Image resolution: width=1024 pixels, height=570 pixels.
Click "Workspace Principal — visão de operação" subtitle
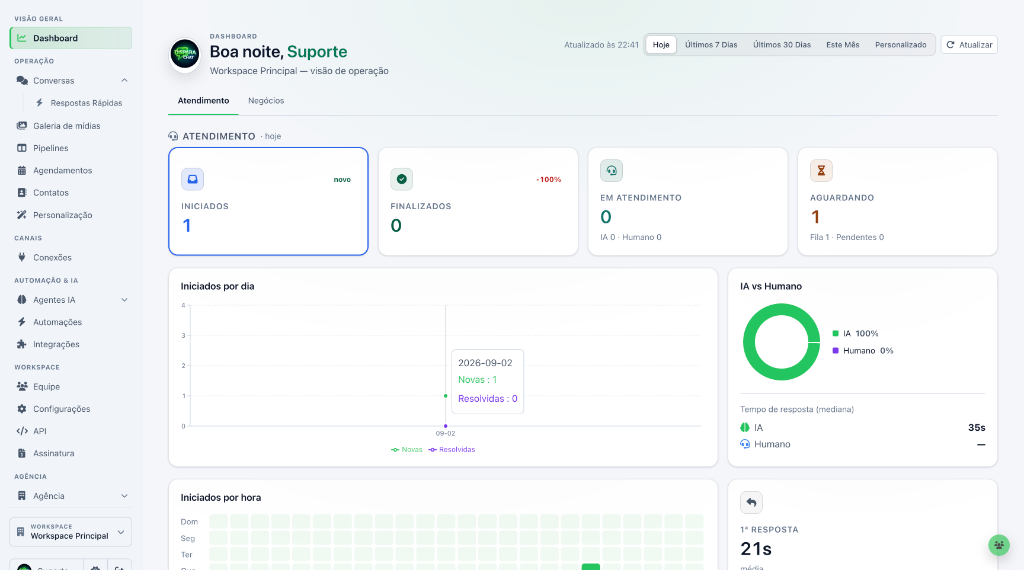coord(299,71)
